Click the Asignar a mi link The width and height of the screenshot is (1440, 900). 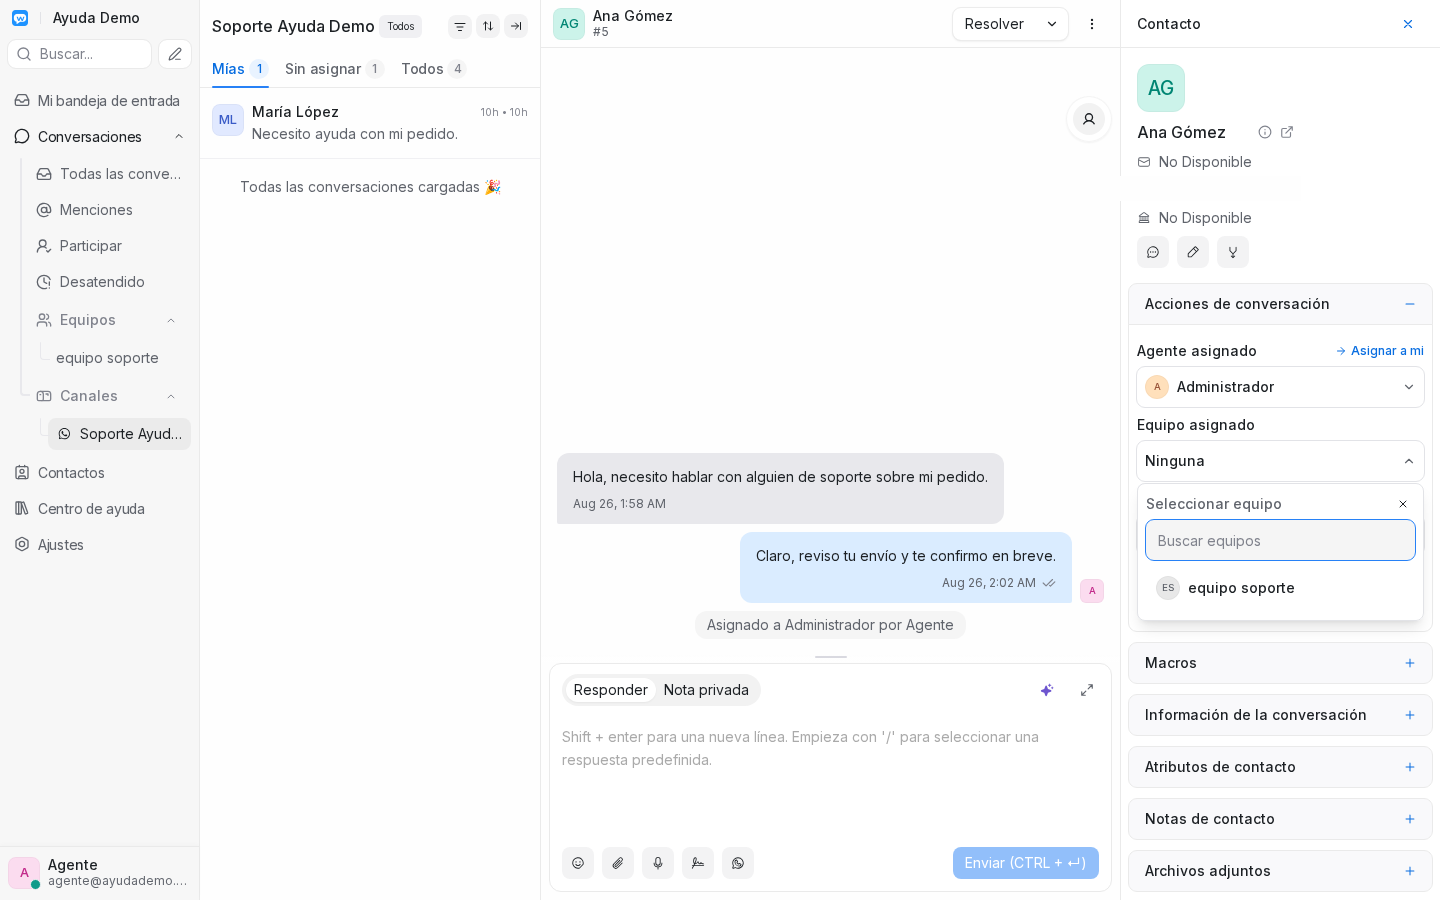pyautogui.click(x=1380, y=351)
